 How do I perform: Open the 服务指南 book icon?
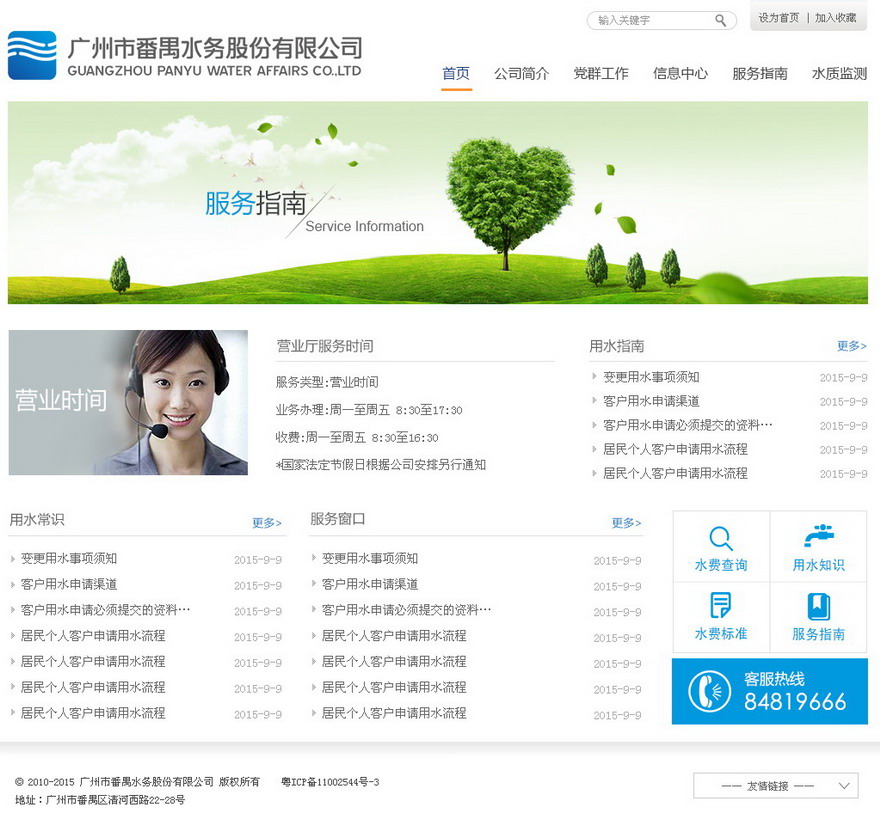pos(818,606)
